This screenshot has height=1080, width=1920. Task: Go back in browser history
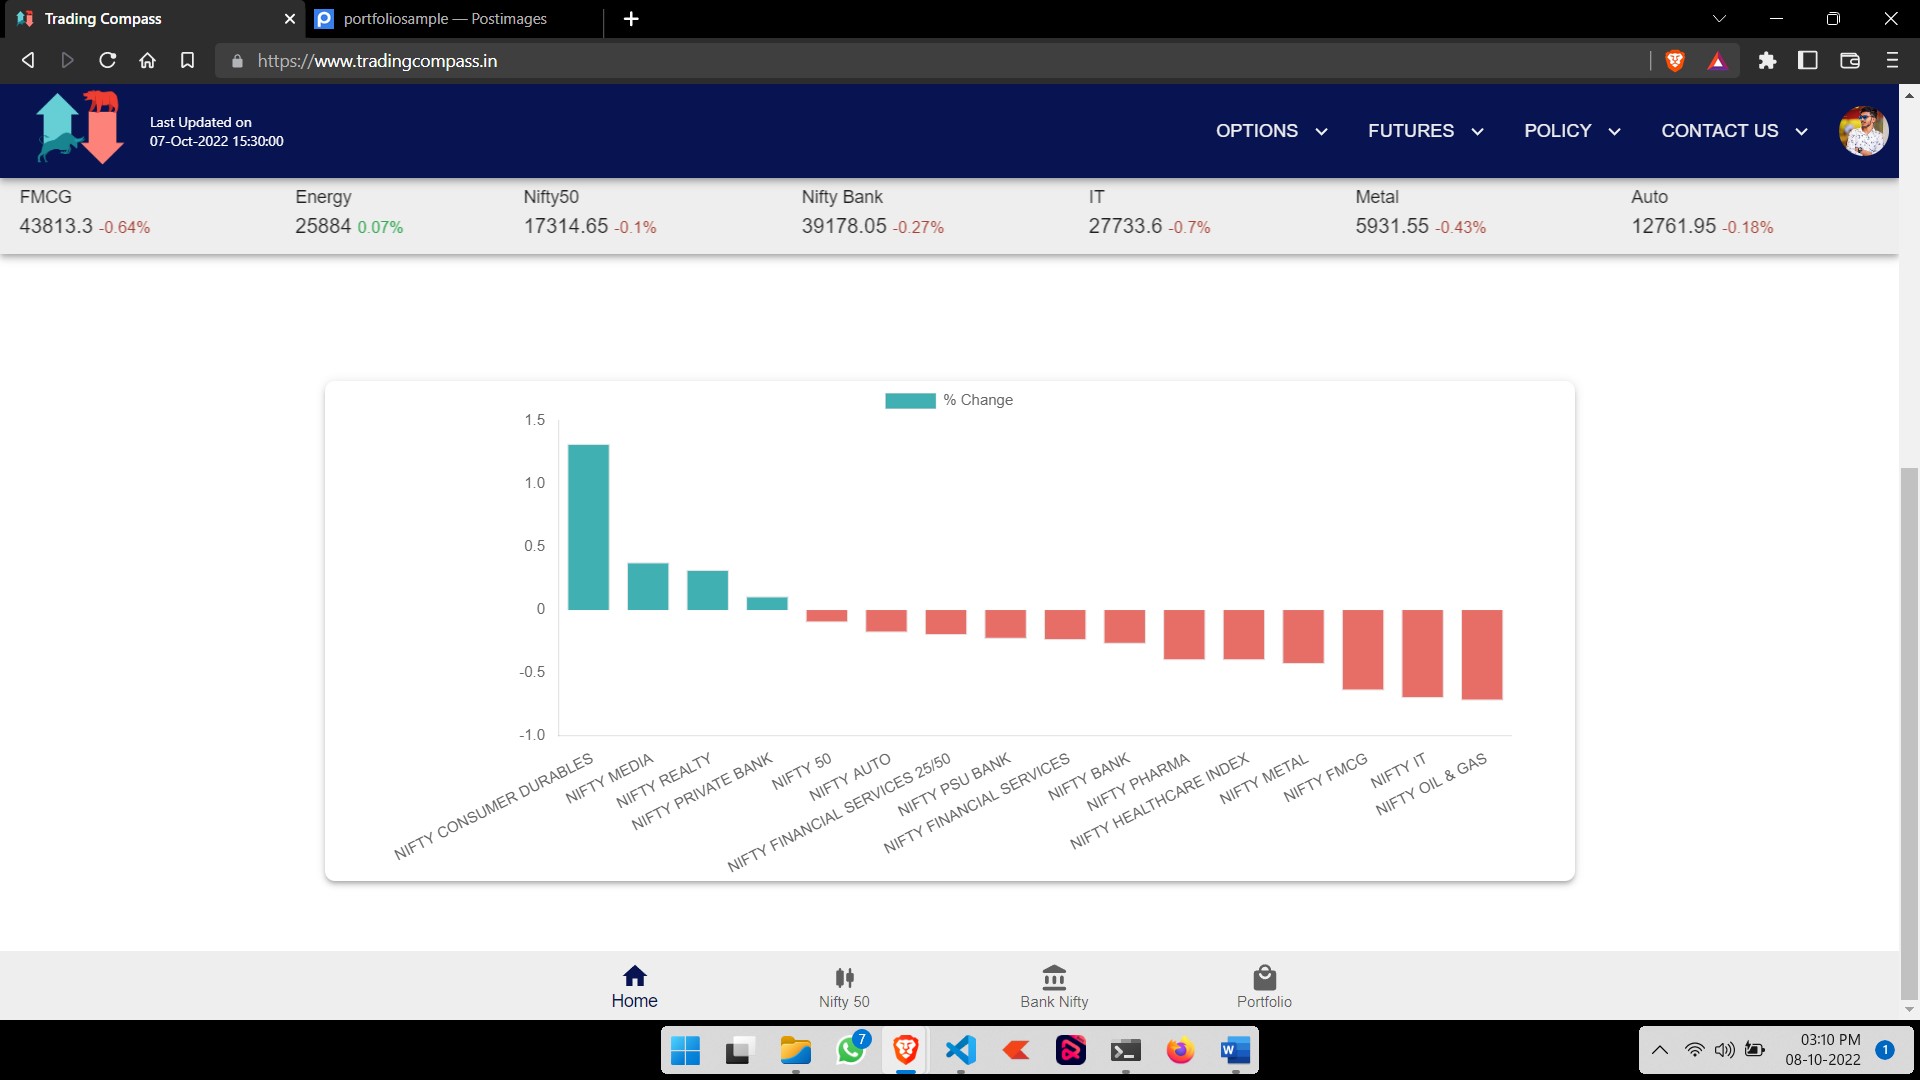[28, 60]
